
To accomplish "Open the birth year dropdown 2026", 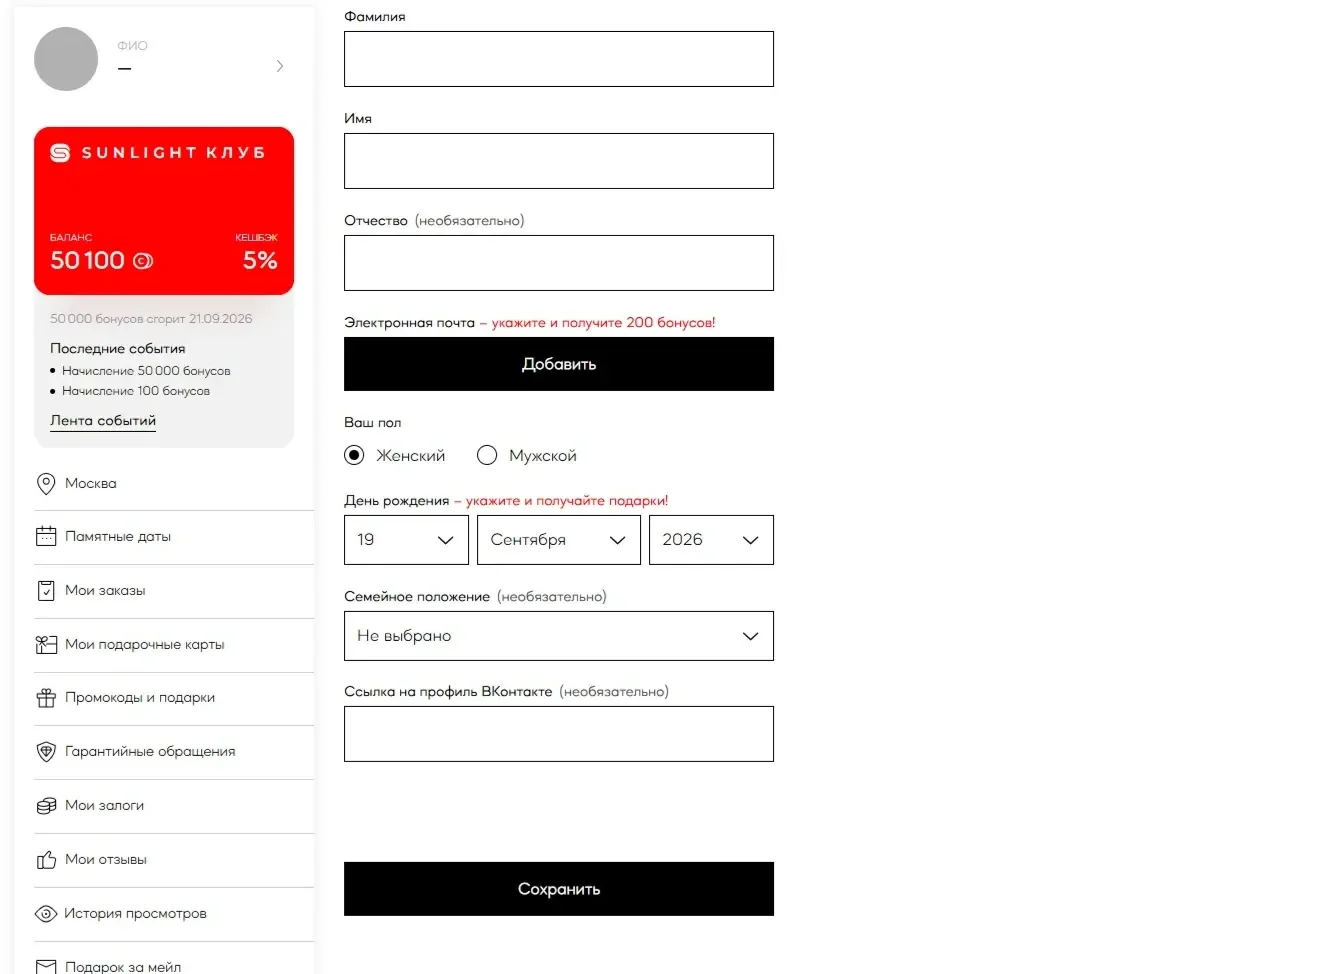I will point(711,540).
